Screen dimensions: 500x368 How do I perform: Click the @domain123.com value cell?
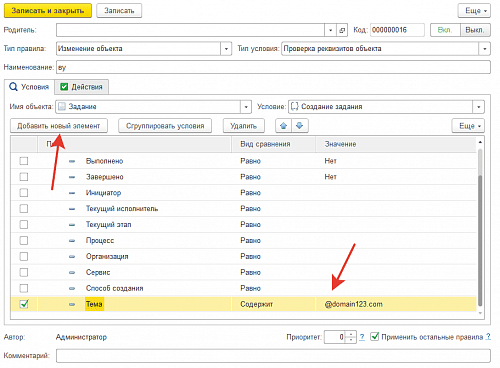pyautogui.click(x=395, y=304)
